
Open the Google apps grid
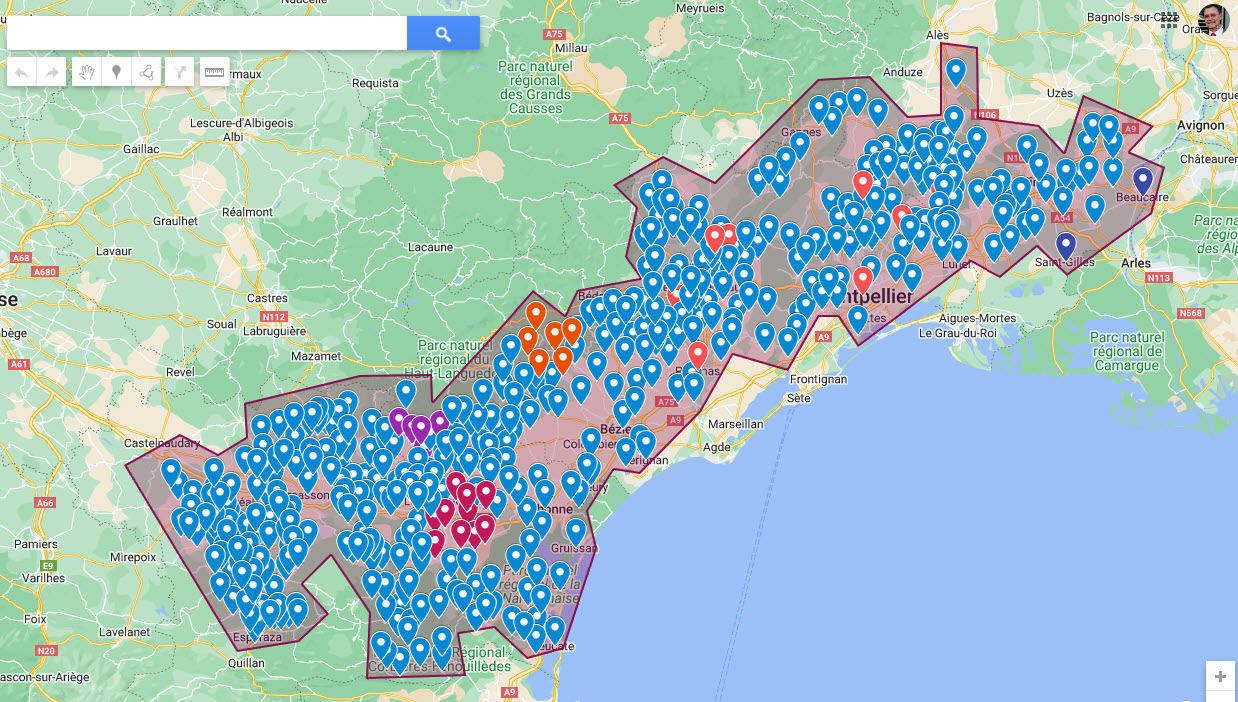[1169, 19]
